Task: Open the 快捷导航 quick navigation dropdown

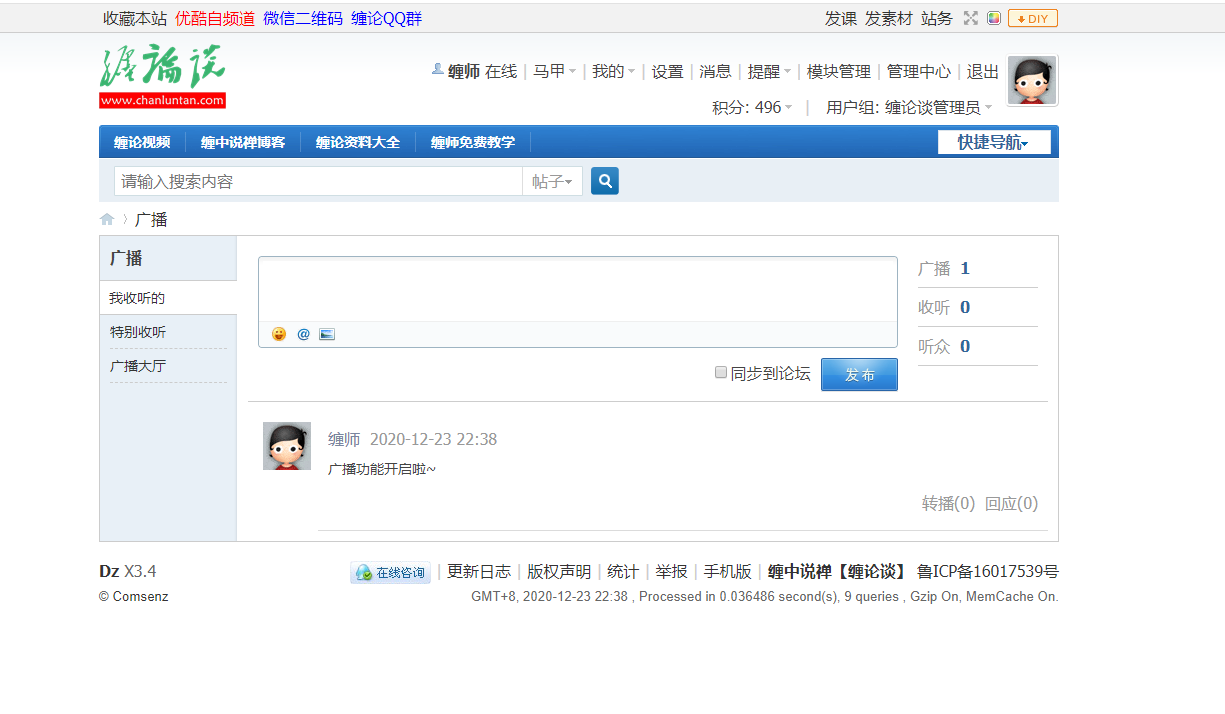Action: coord(994,141)
